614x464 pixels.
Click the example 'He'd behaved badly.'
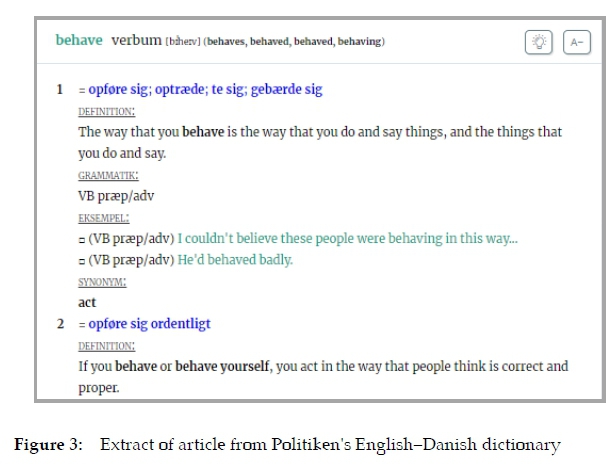point(235,260)
